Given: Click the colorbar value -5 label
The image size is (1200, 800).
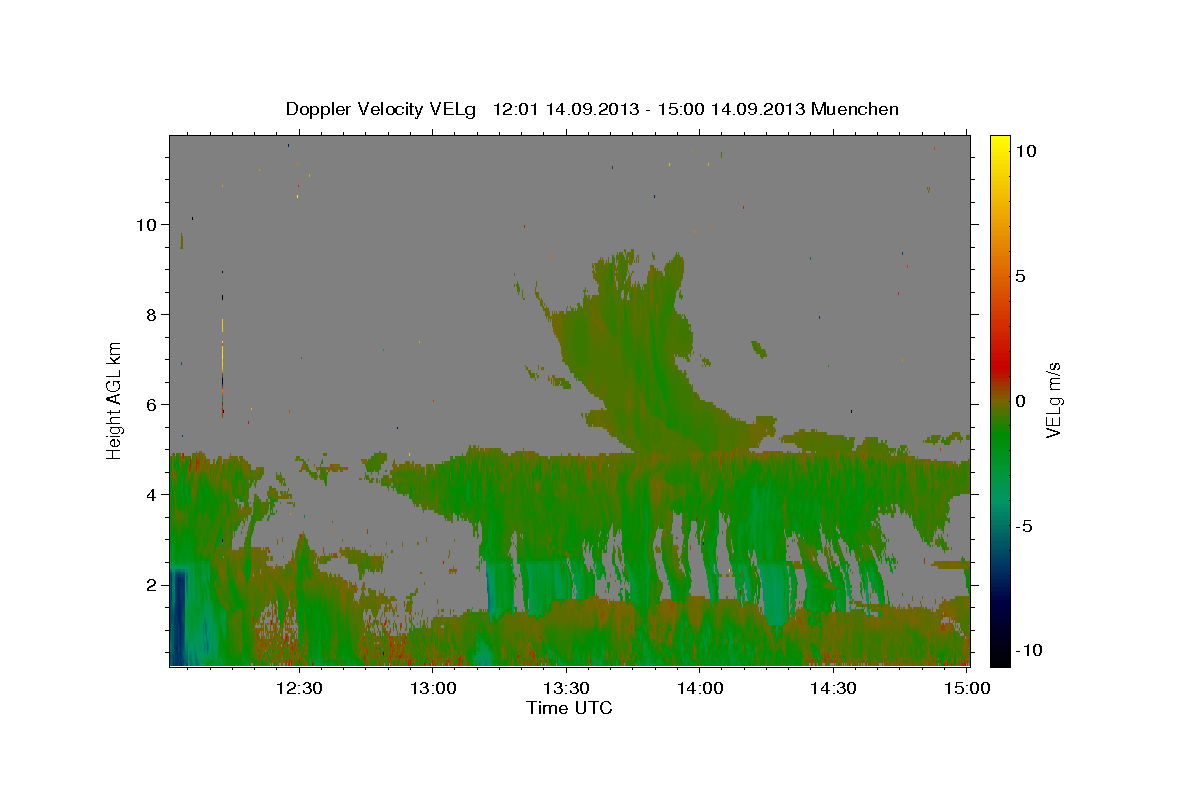Looking at the screenshot, I should pyautogui.click(x=1023, y=526).
